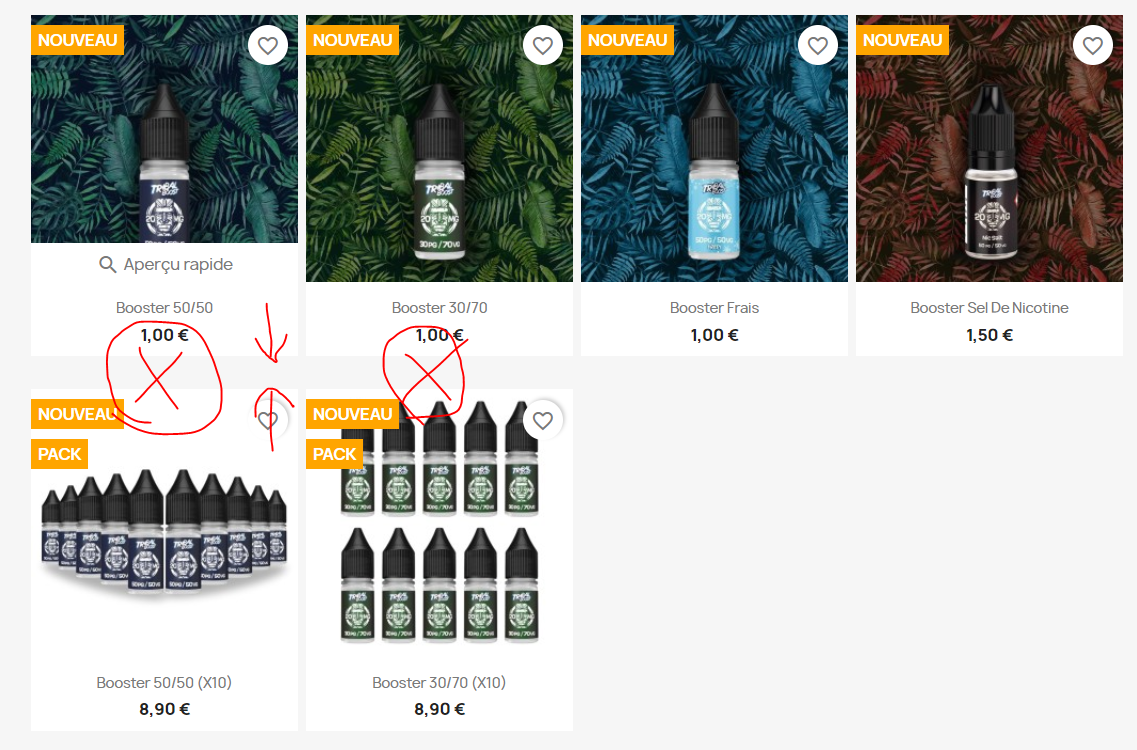Click the magnifier icon beside Aperçu rapide

point(107,265)
